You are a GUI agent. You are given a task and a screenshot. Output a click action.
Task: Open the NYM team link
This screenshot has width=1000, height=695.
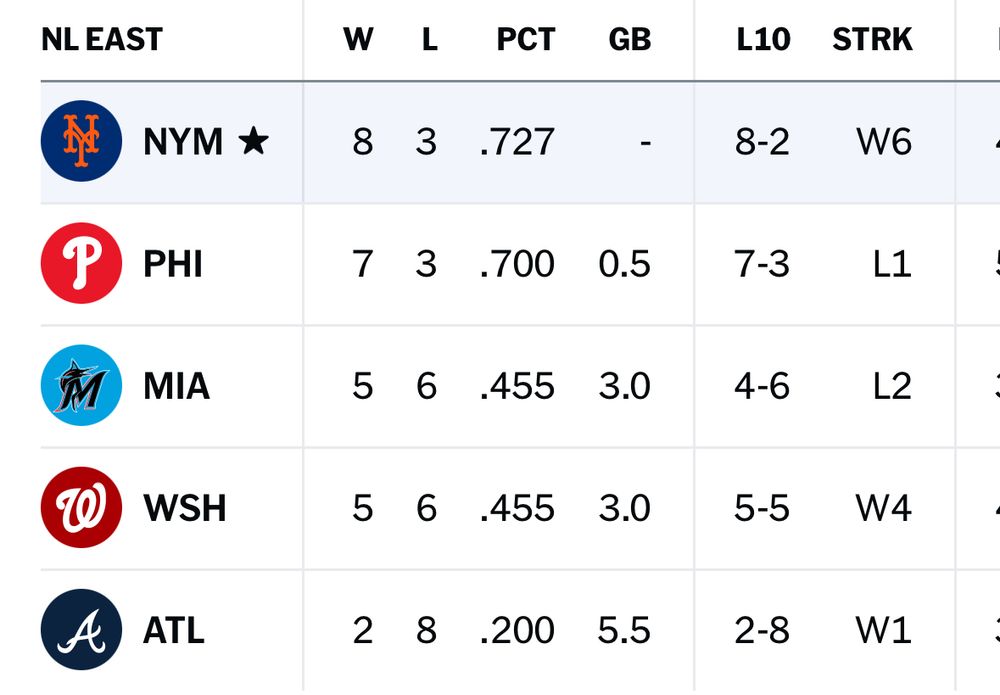(183, 142)
